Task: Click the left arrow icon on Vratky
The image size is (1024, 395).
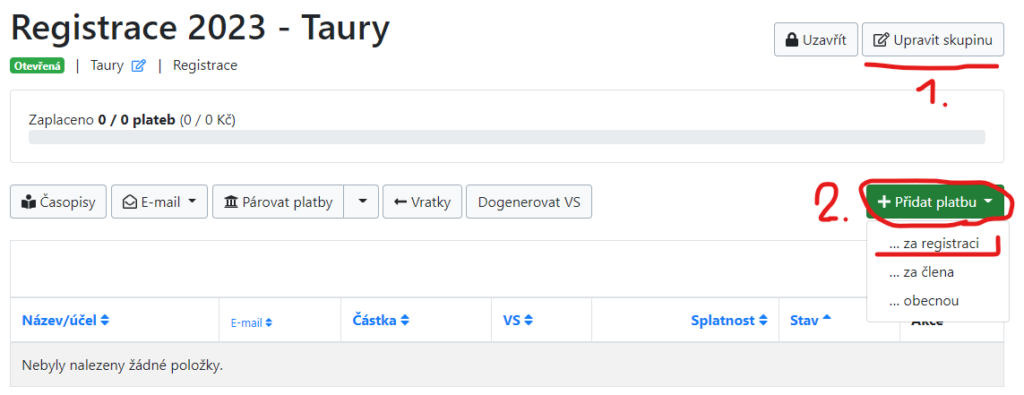Action: pyautogui.click(x=400, y=202)
